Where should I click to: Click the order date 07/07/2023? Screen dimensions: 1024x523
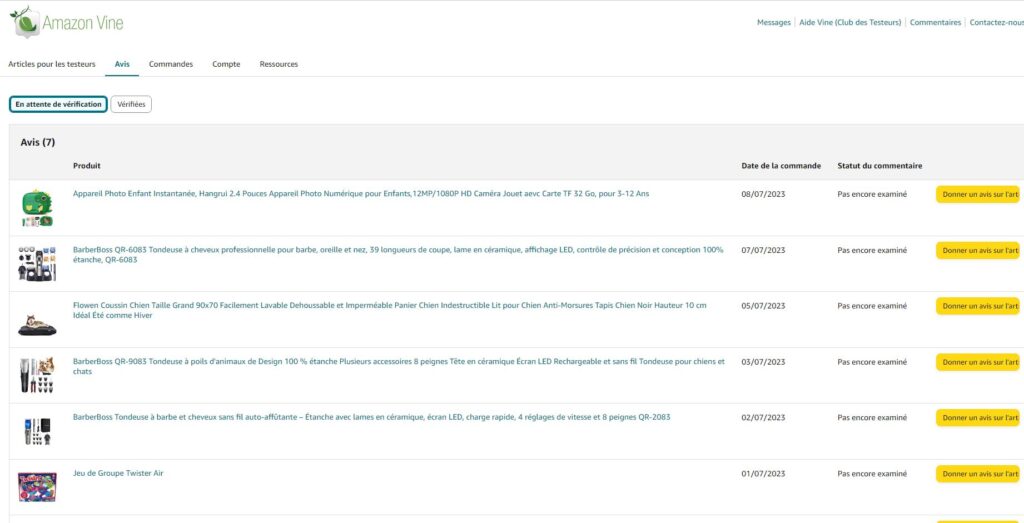(763, 250)
